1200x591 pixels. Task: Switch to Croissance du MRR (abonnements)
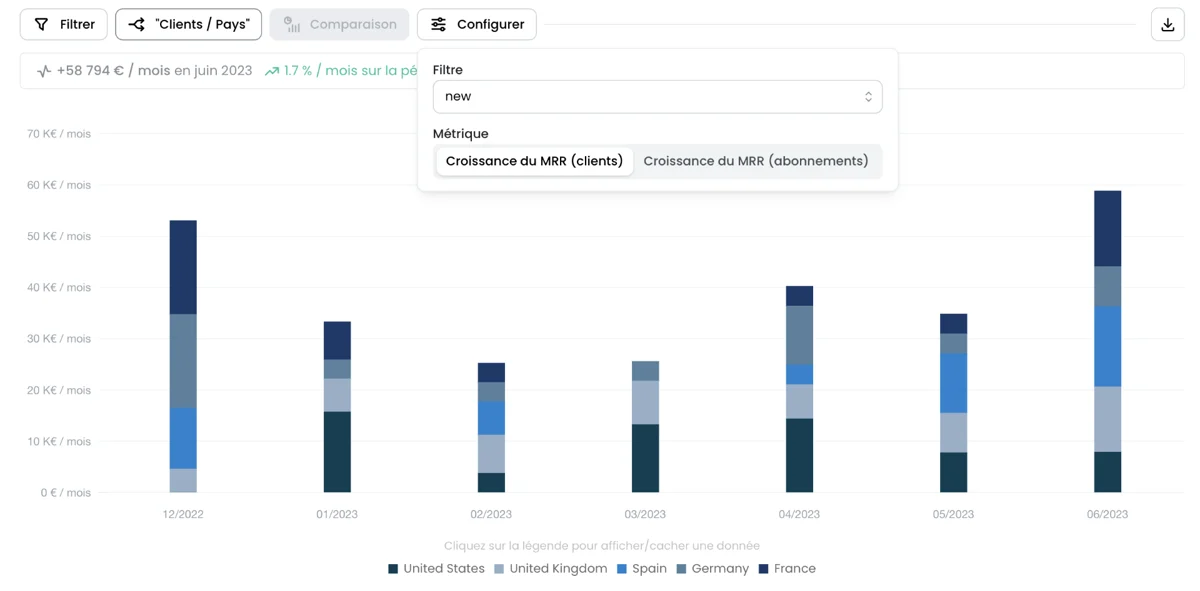pos(755,161)
